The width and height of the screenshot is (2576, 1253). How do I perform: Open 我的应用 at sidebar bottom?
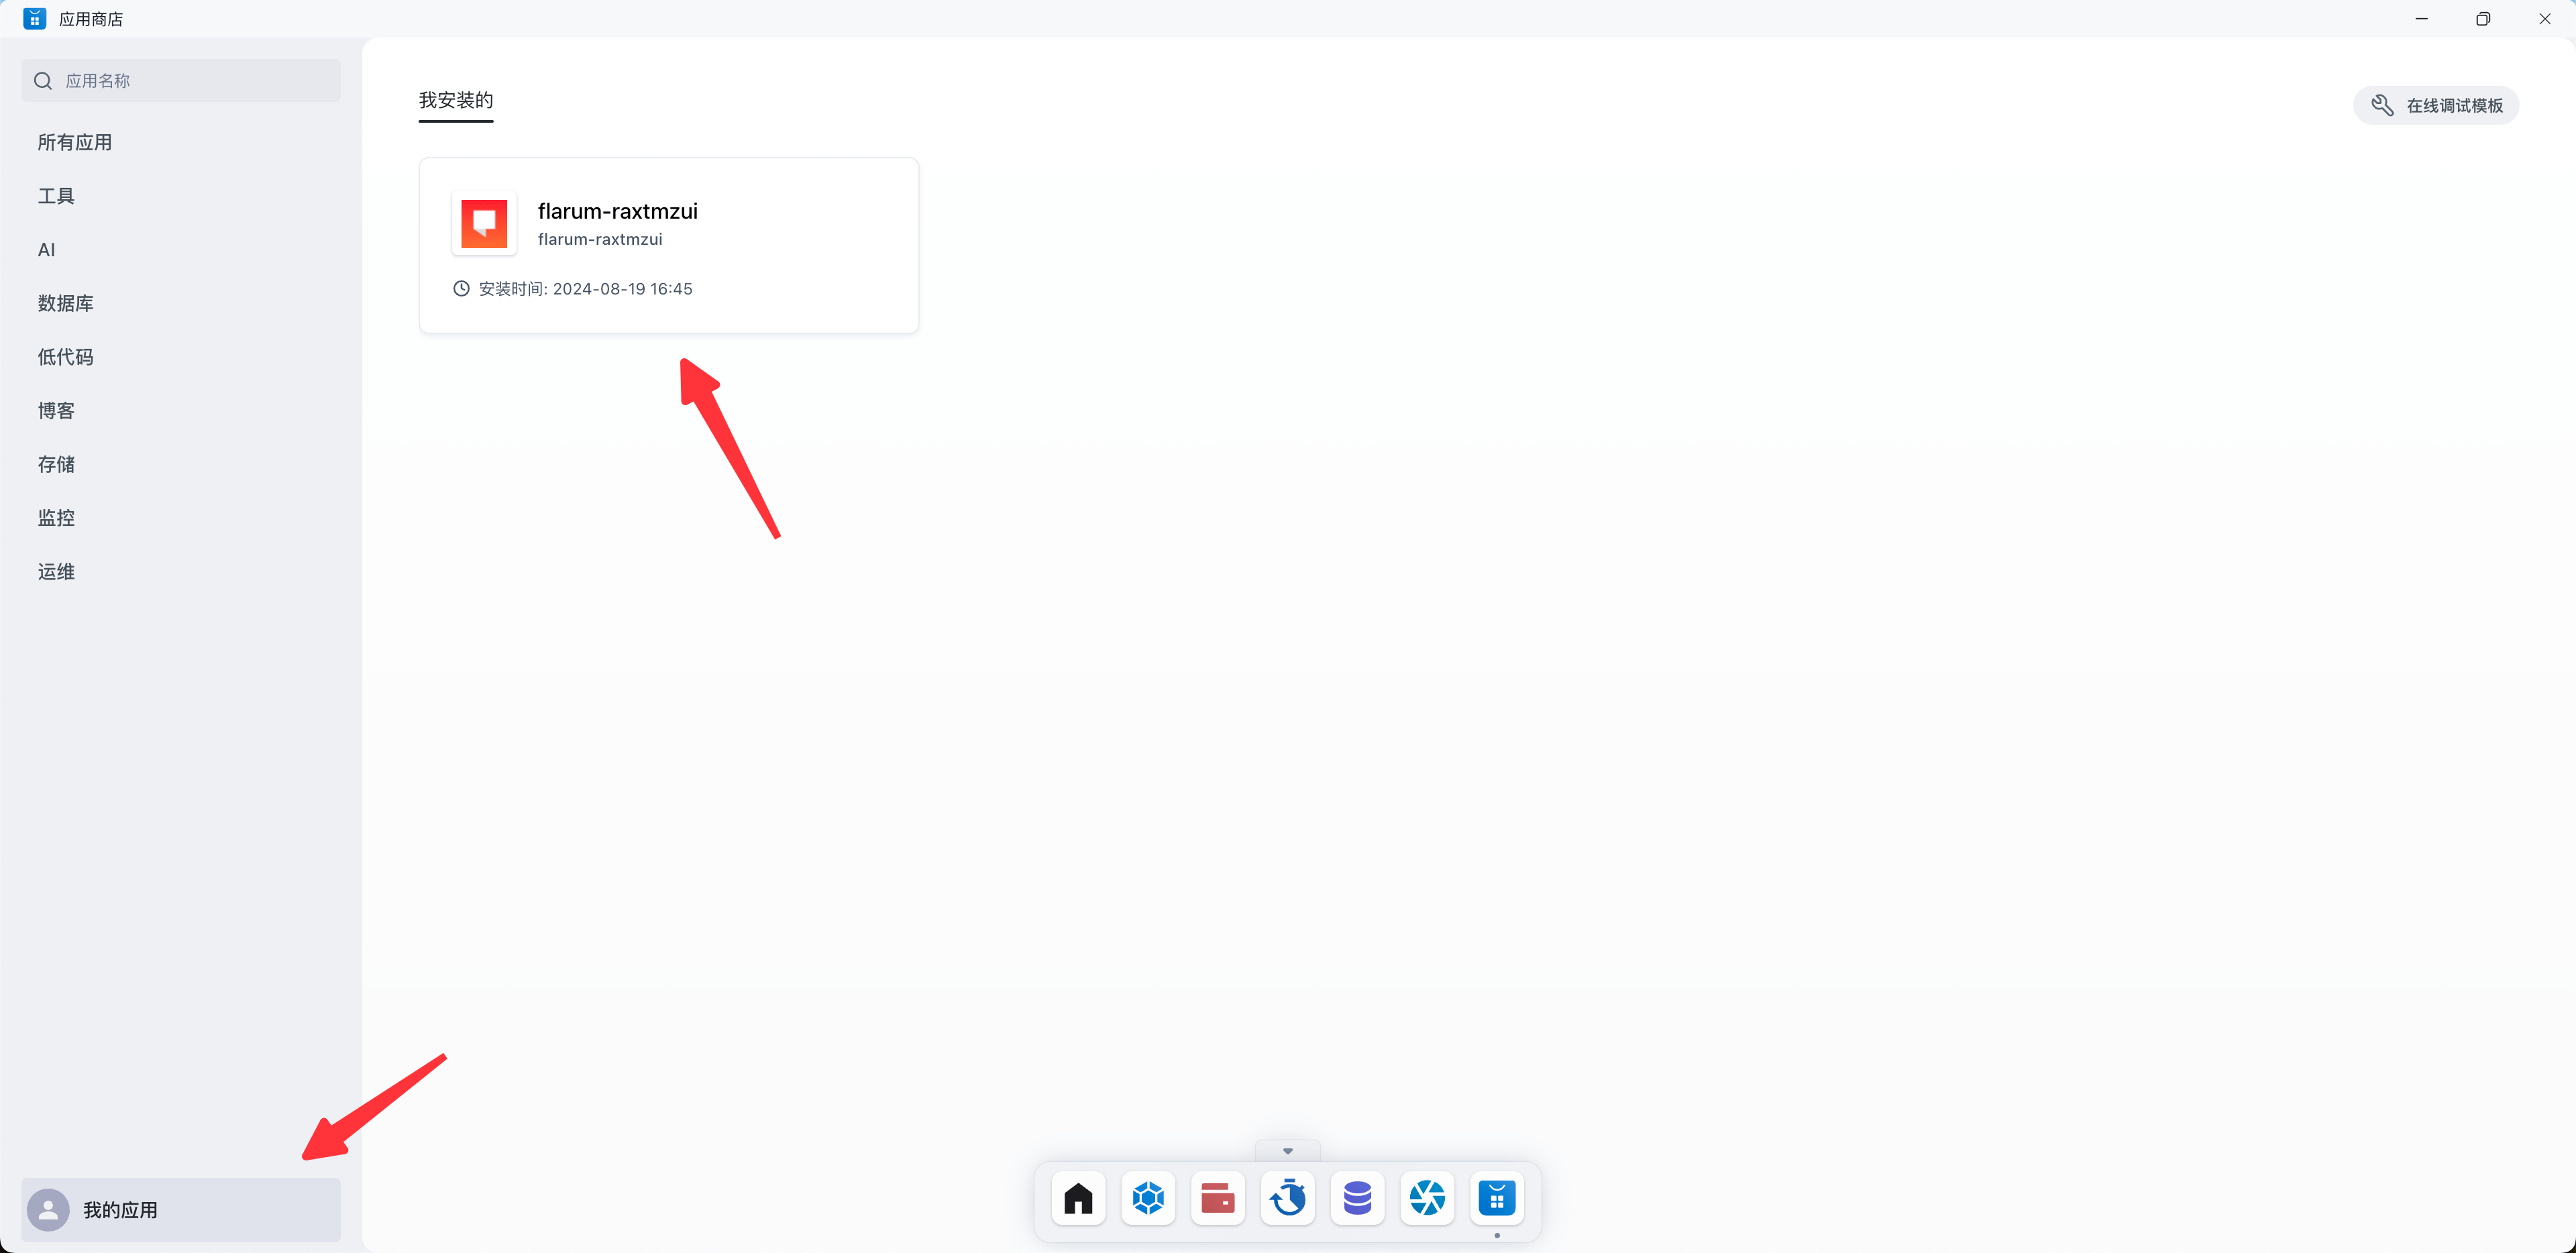[x=181, y=1210]
